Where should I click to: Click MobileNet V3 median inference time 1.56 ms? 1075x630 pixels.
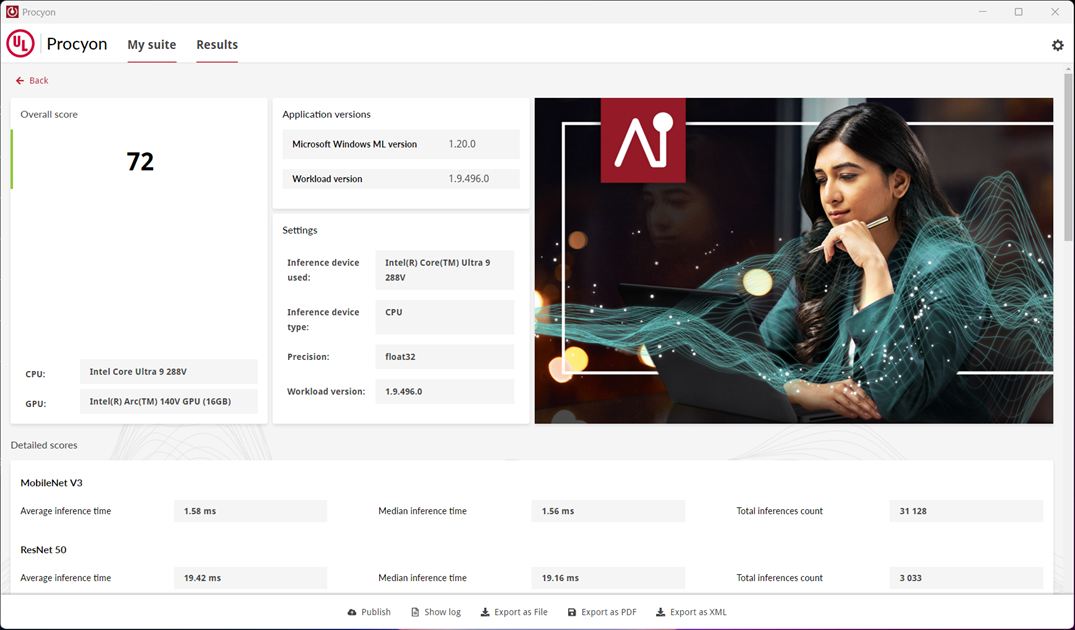coord(608,511)
